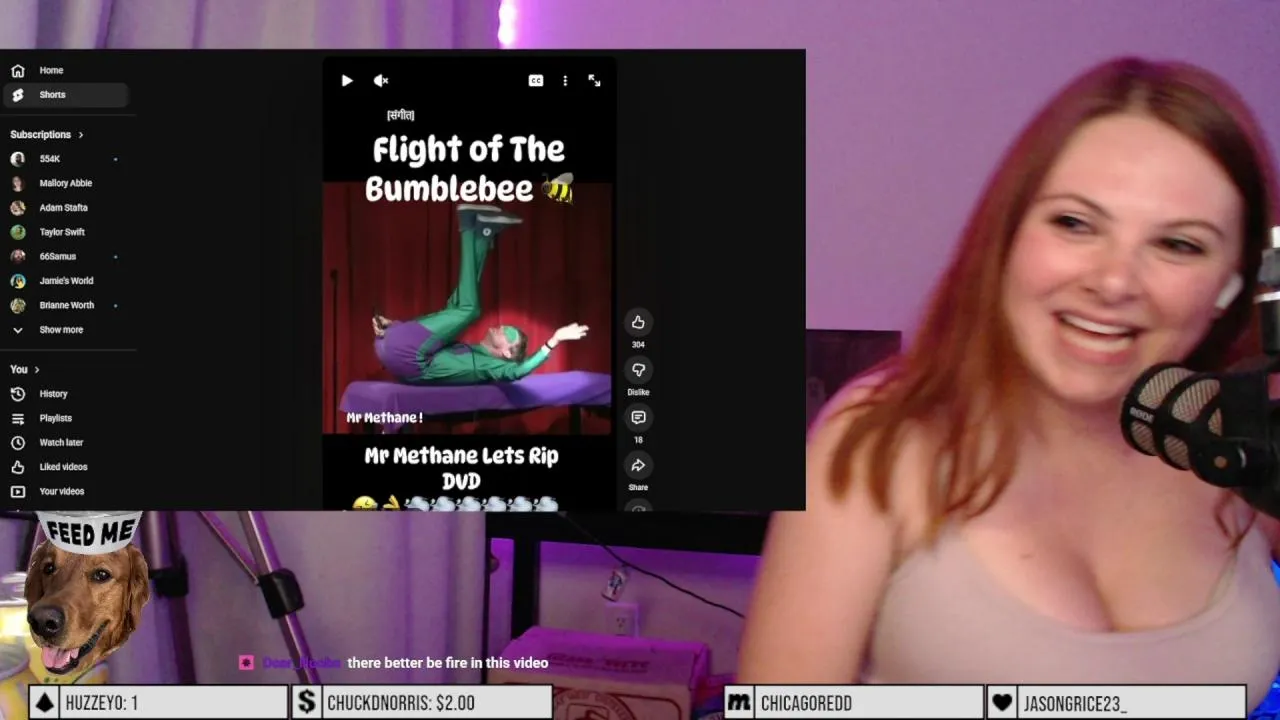Screen dimensions: 1280x720
Task: Open Adam Stafta channel
Action: 65,208
